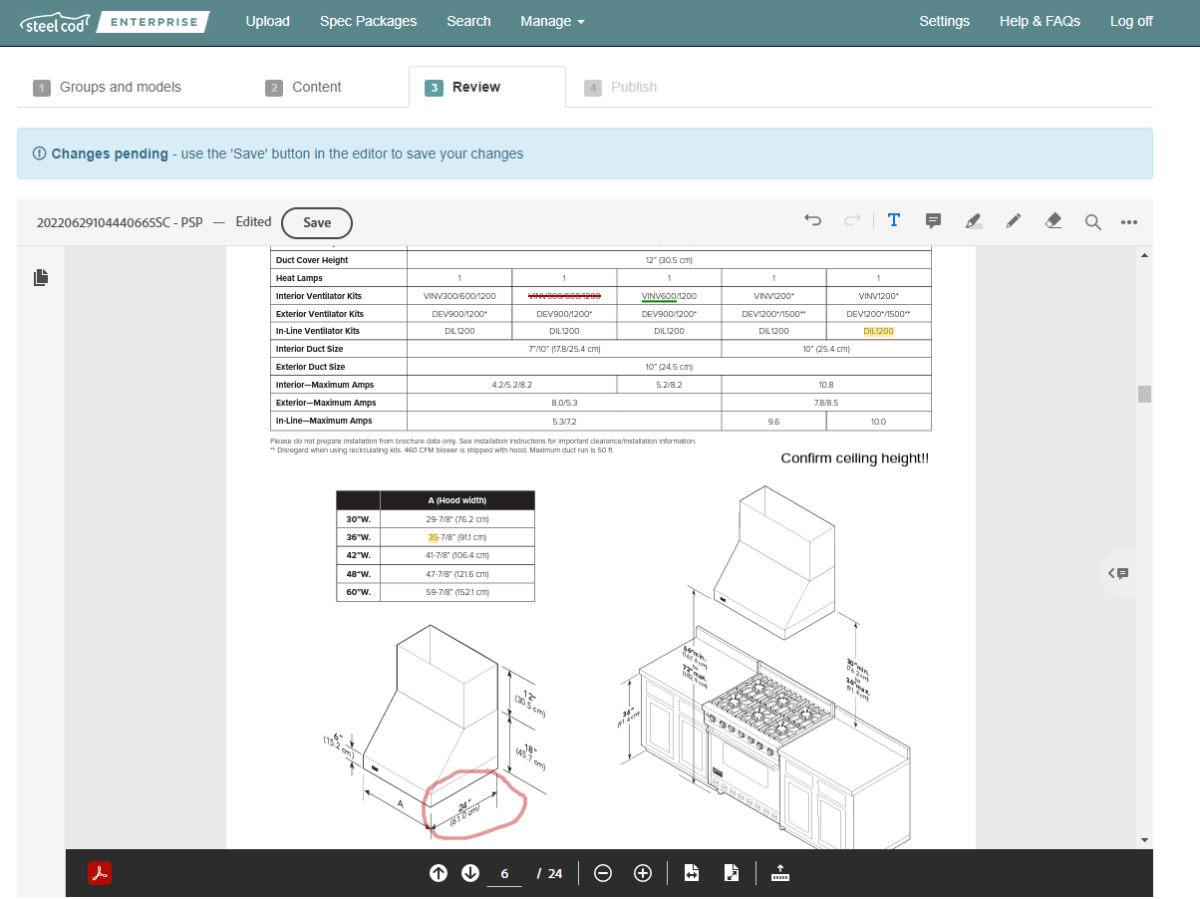Switch to Groups and models step
This screenshot has width=1200, height=899.
[108, 87]
